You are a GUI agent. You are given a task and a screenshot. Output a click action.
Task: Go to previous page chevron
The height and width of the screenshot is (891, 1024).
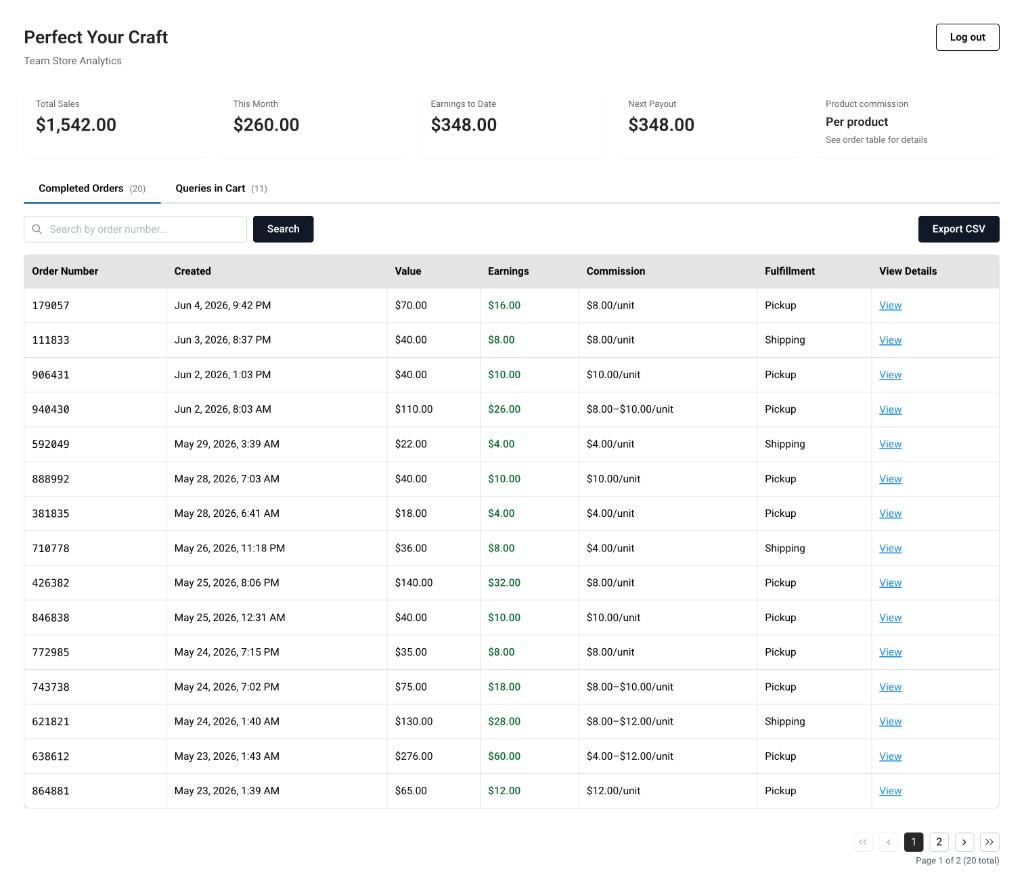click(888, 842)
